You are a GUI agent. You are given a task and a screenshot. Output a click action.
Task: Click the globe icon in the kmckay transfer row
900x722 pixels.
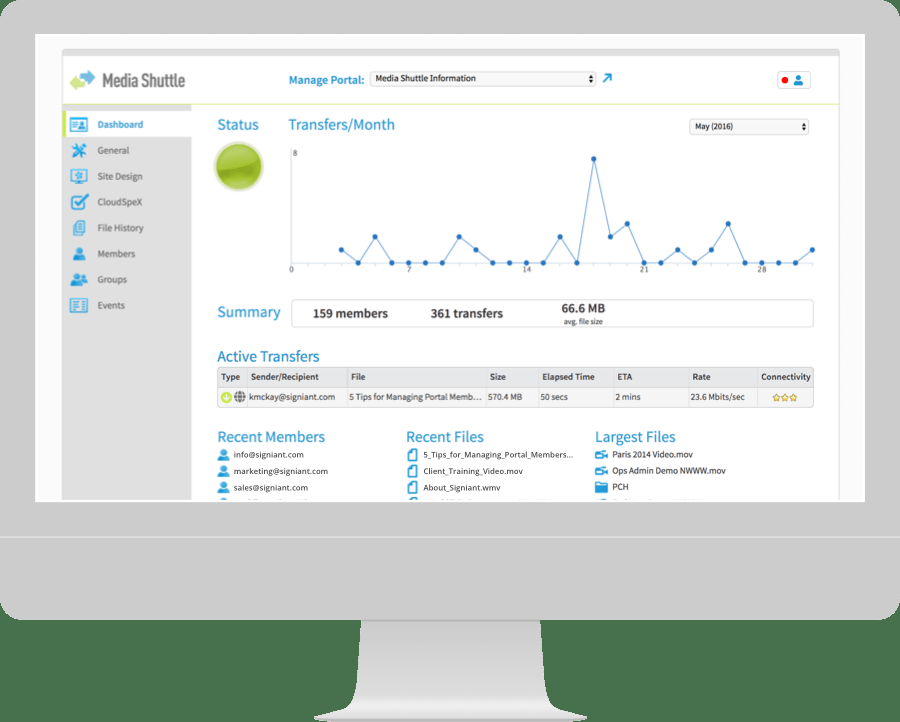[240, 397]
